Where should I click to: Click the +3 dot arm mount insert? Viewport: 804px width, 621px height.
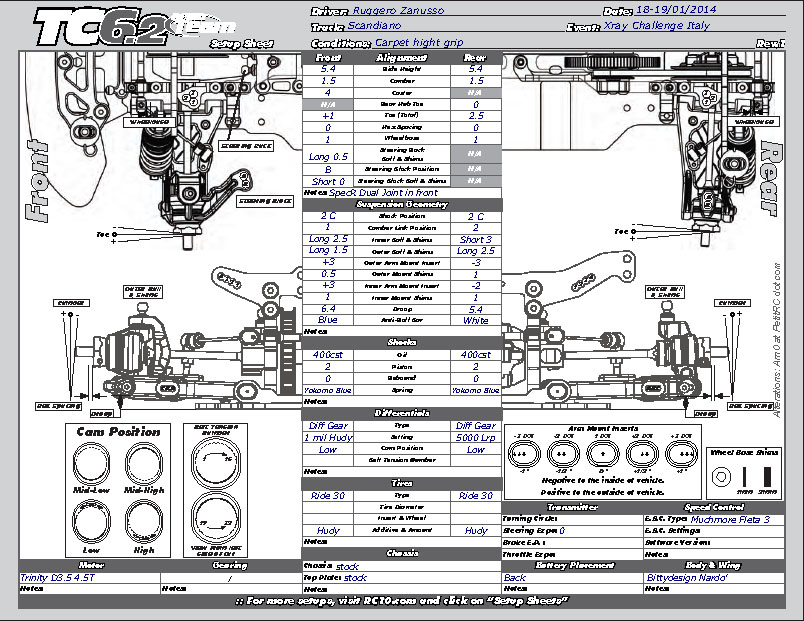click(681, 454)
